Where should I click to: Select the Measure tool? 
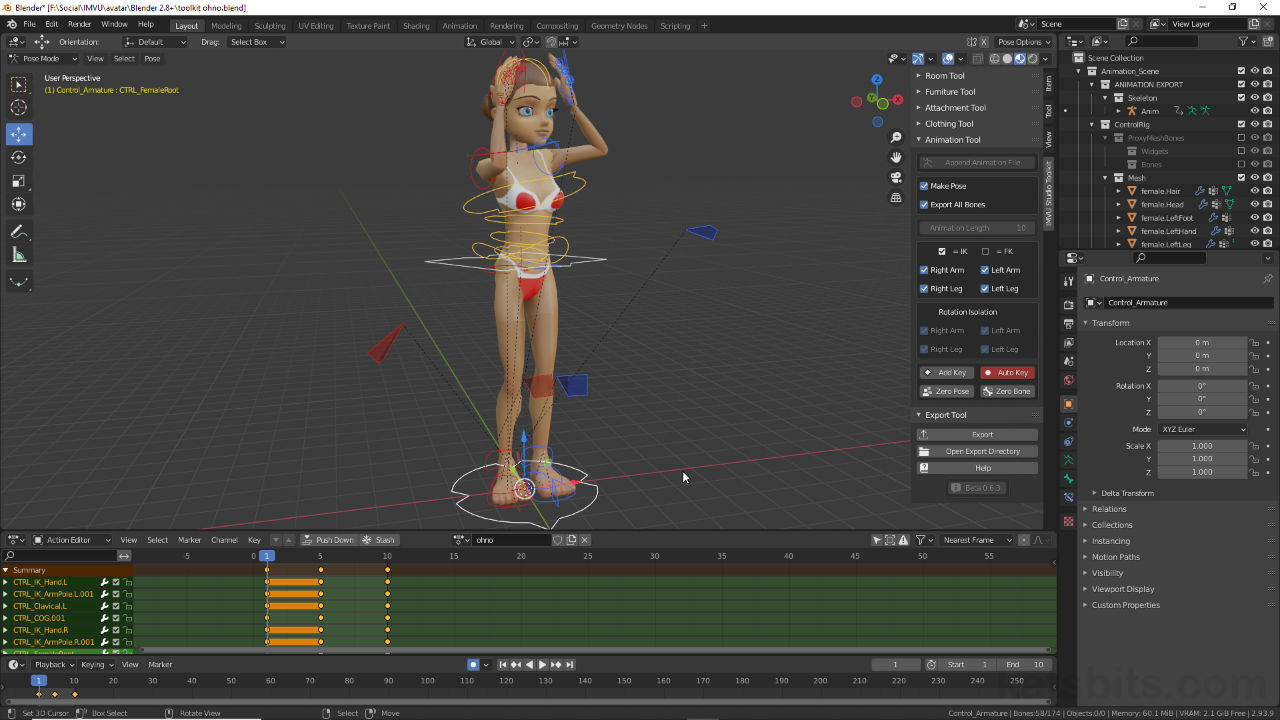(19, 255)
